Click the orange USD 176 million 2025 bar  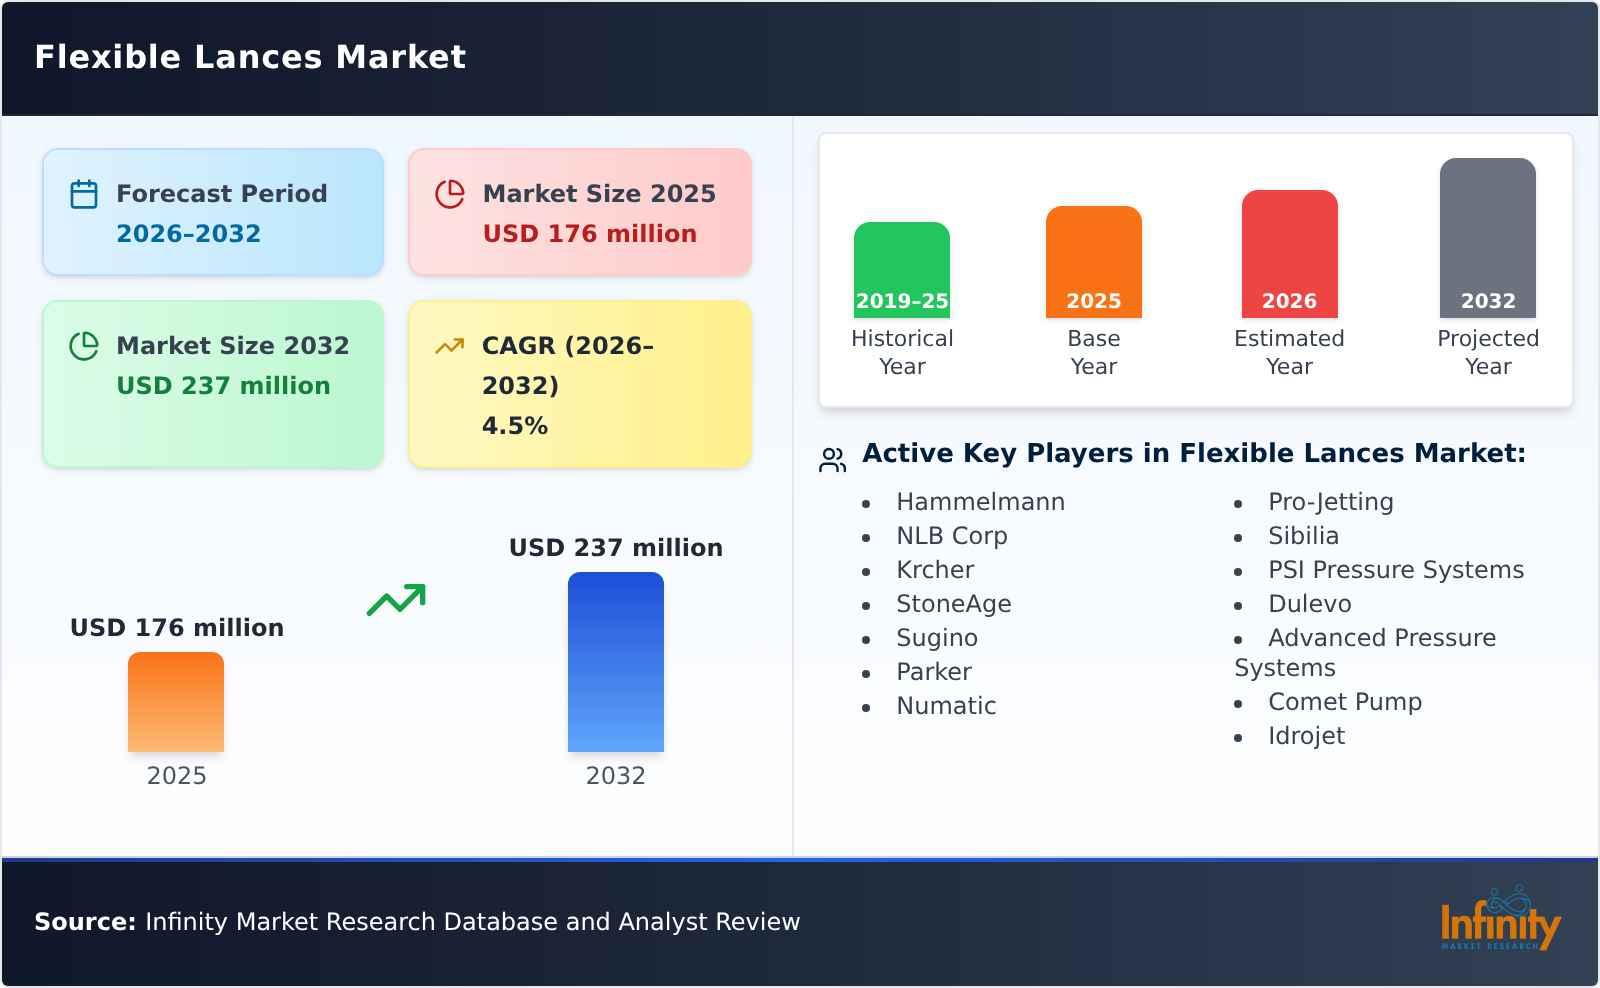point(175,705)
